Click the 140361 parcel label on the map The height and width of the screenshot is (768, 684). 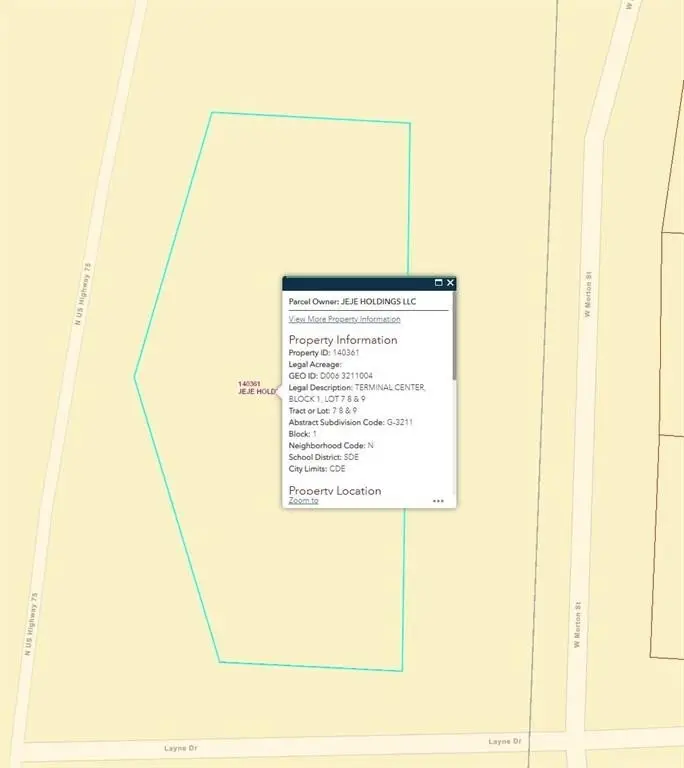[x=249, y=384]
